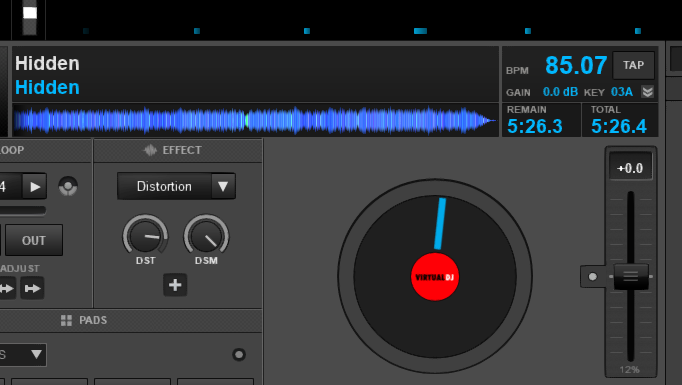Open the EFFECT section header
Image resolution: width=682 pixels, height=385 pixels.
pyautogui.click(x=173, y=150)
